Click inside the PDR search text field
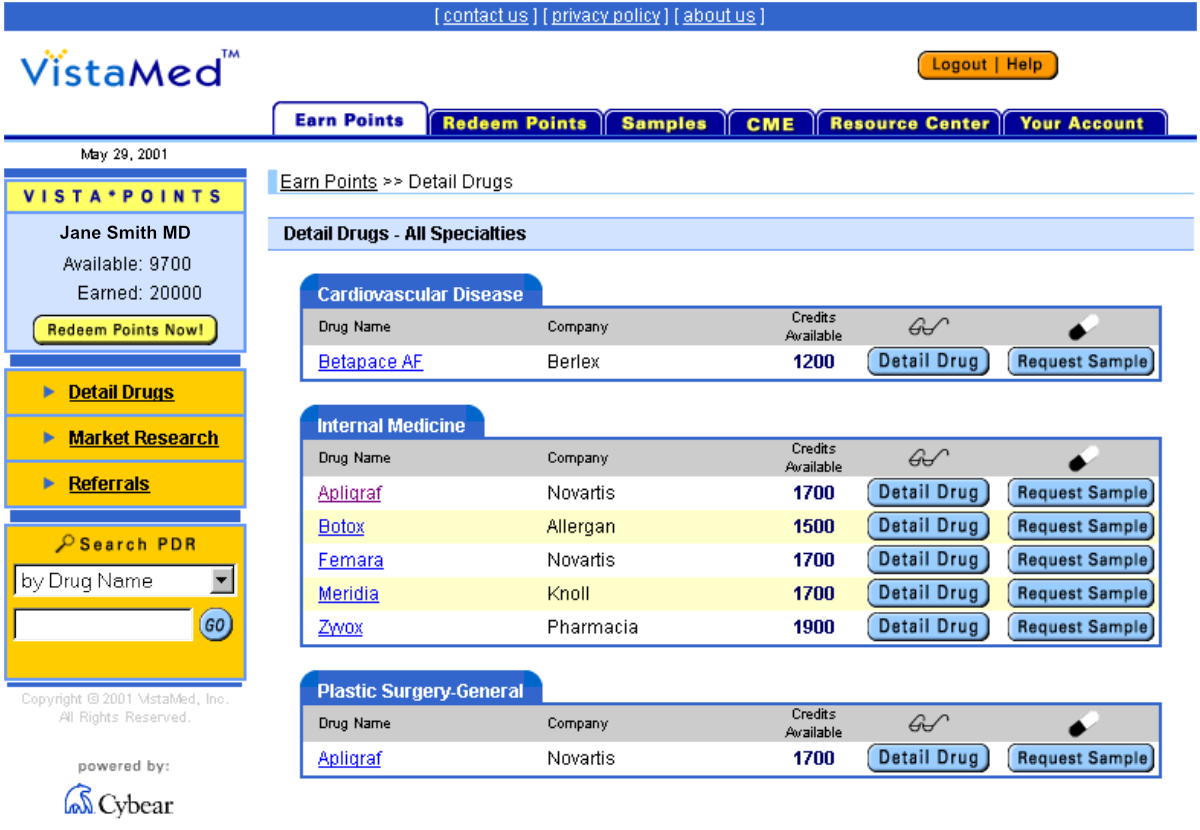1200x830 pixels. click(x=103, y=625)
